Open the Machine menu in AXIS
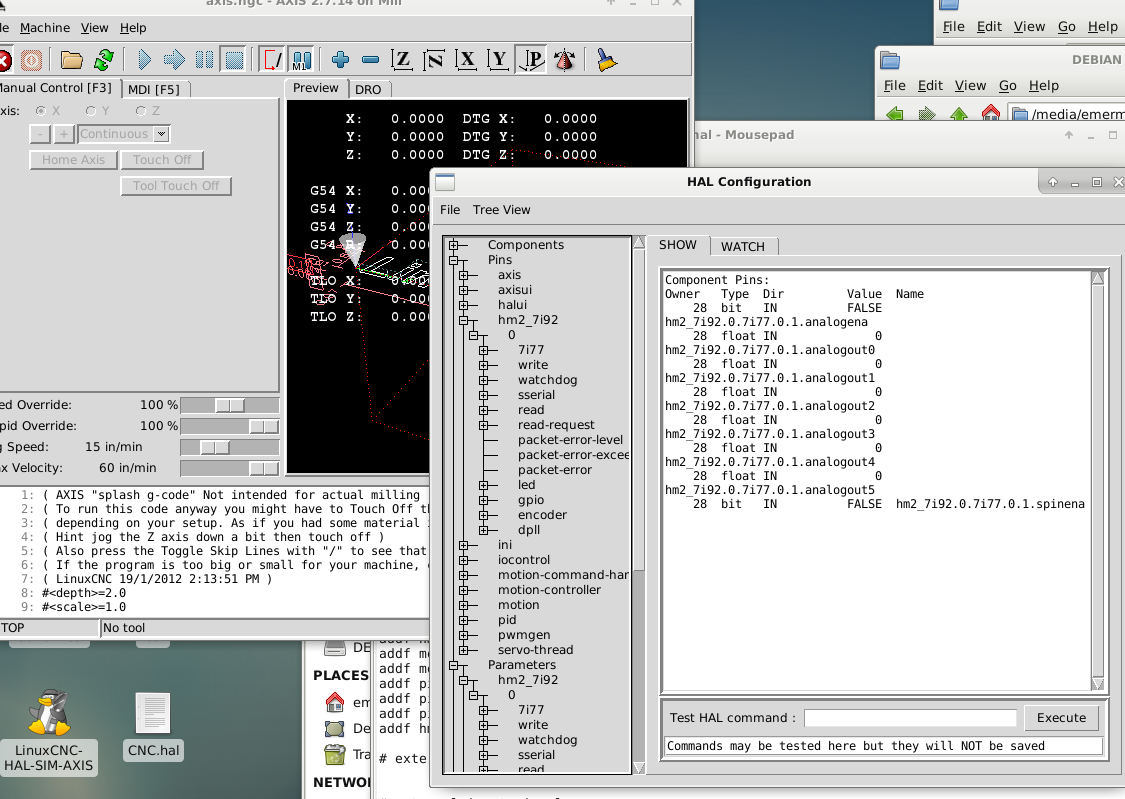 [x=45, y=28]
